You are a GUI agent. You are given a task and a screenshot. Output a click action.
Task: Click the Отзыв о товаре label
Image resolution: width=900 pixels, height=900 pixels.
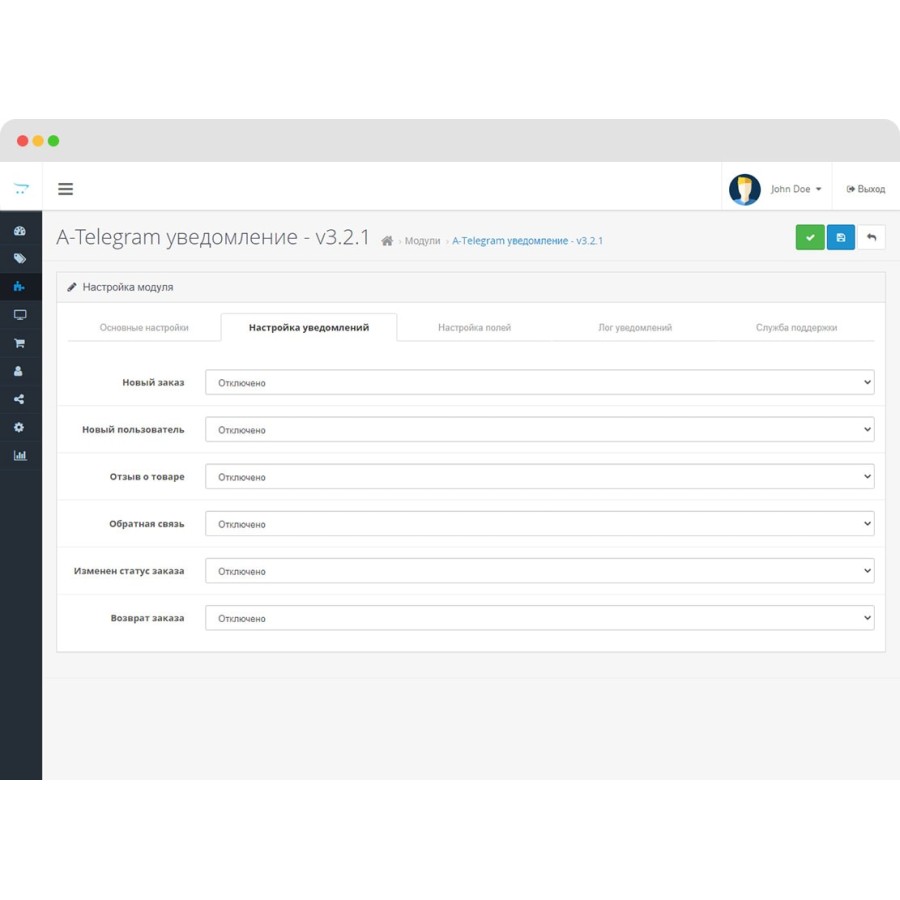(x=147, y=476)
